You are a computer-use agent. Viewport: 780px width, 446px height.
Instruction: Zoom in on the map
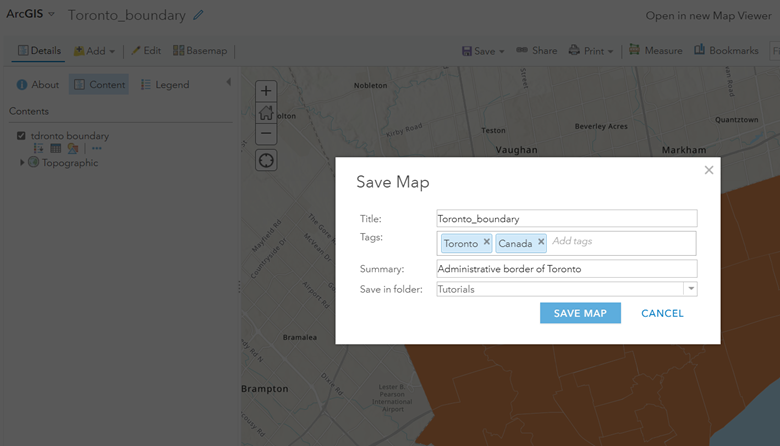click(x=266, y=91)
